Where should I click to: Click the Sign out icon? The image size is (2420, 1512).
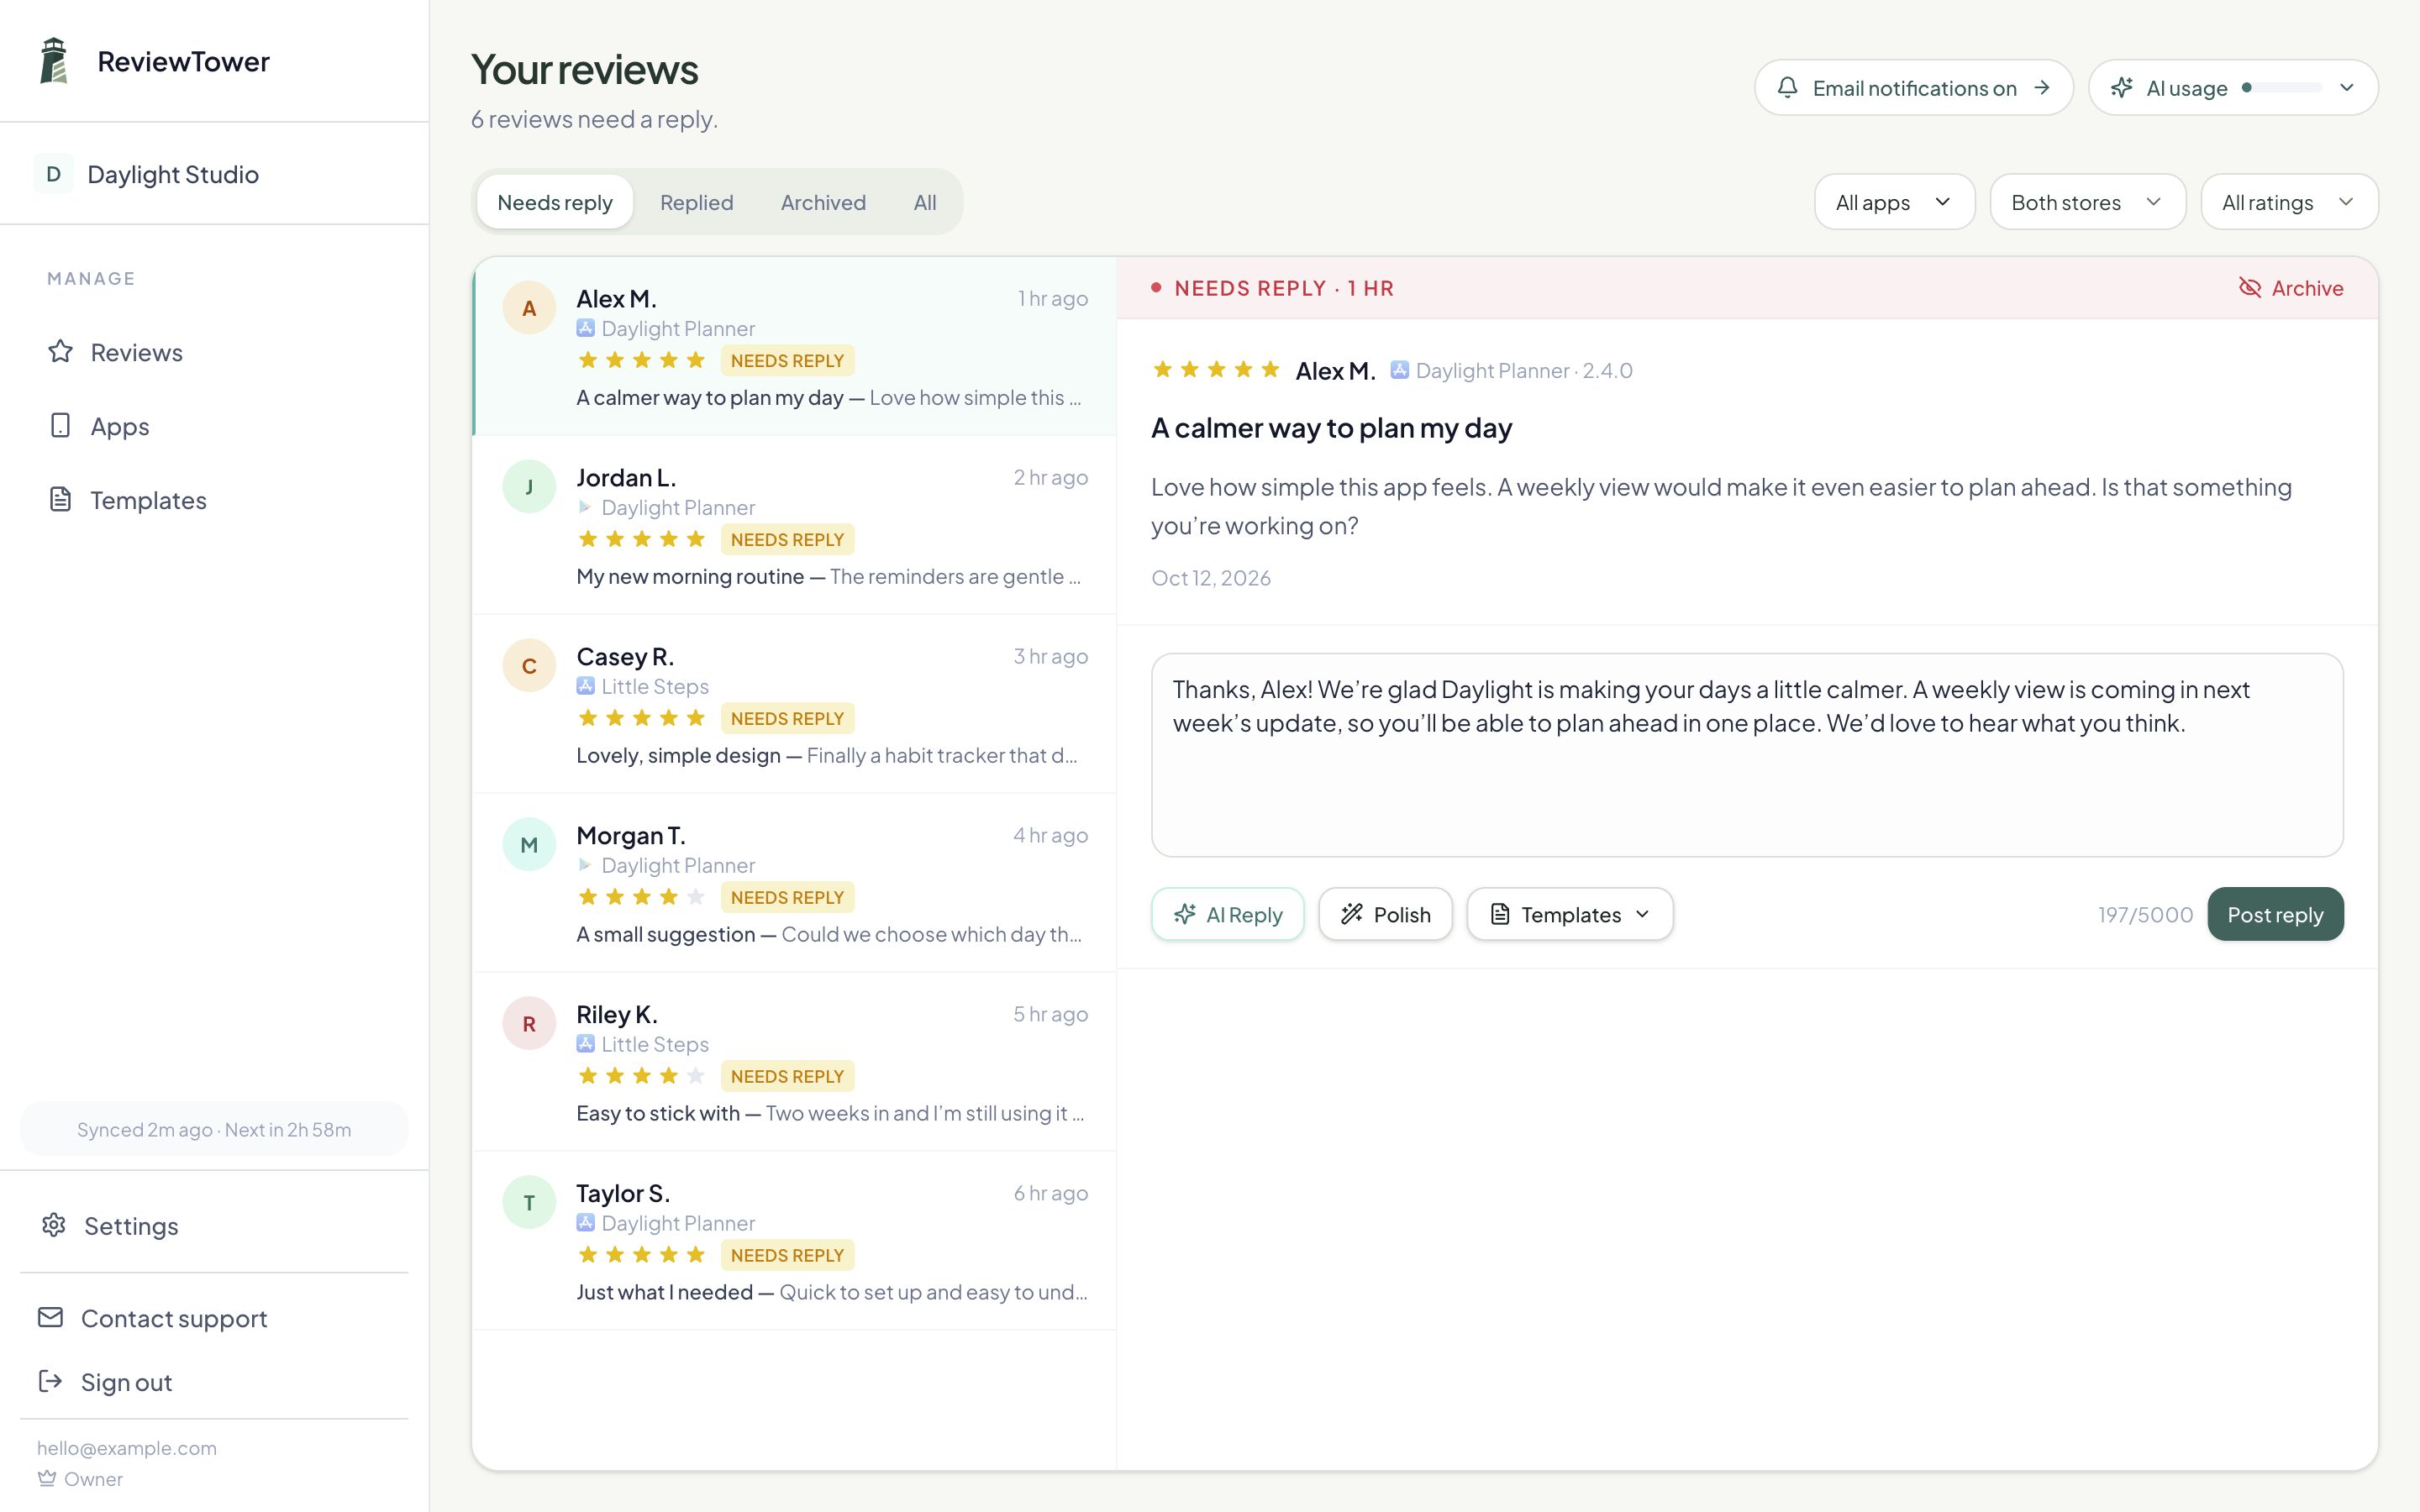pos(50,1382)
